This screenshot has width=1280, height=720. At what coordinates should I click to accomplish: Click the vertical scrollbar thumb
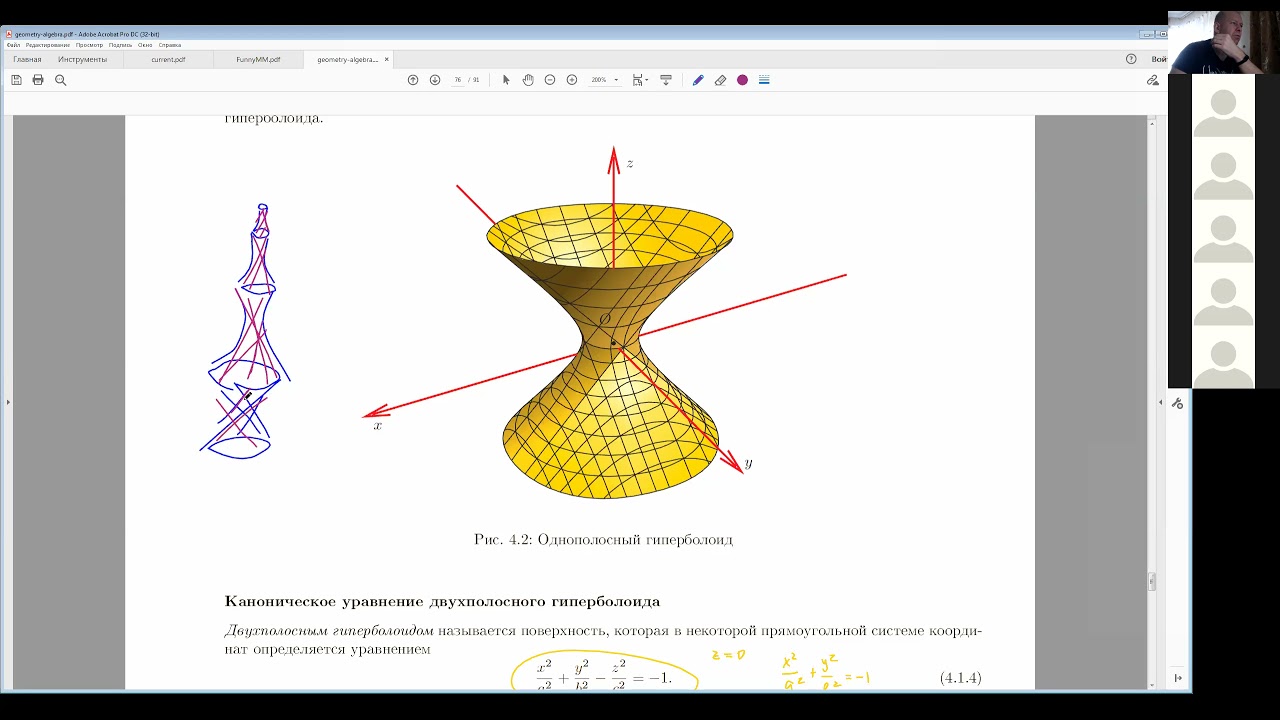coord(1151,581)
